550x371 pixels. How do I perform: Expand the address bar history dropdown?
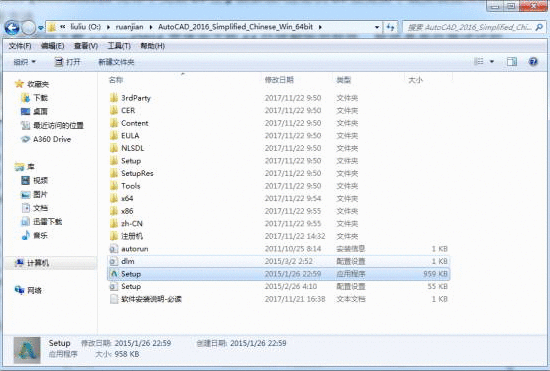(x=377, y=27)
